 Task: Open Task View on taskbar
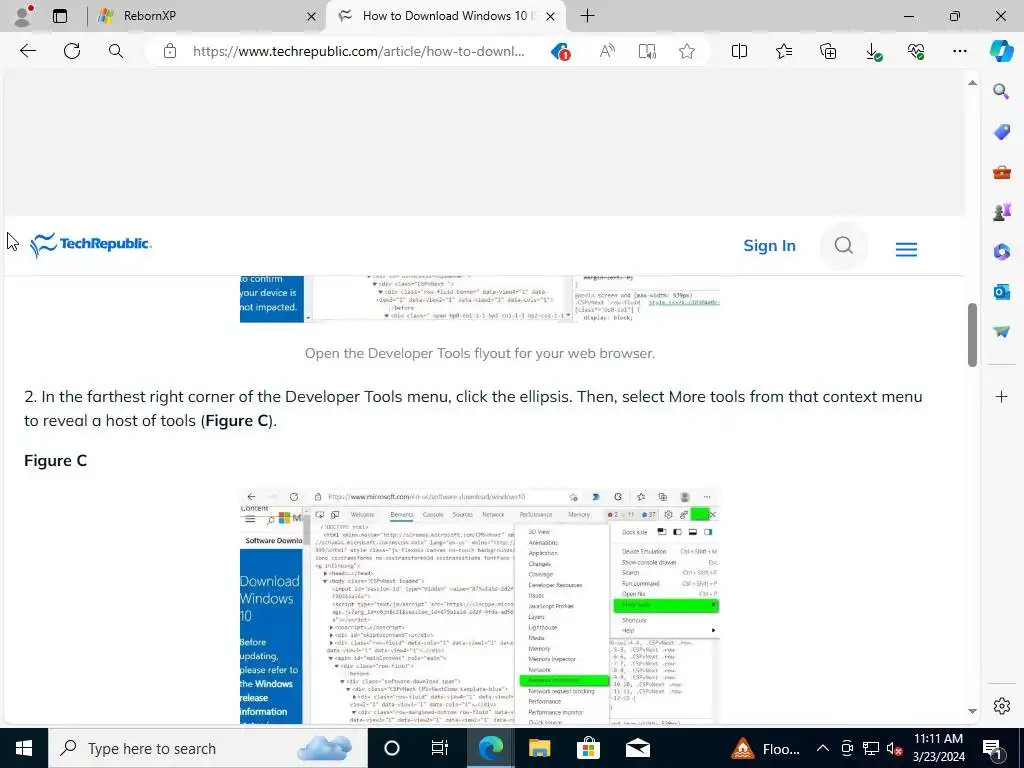440,748
